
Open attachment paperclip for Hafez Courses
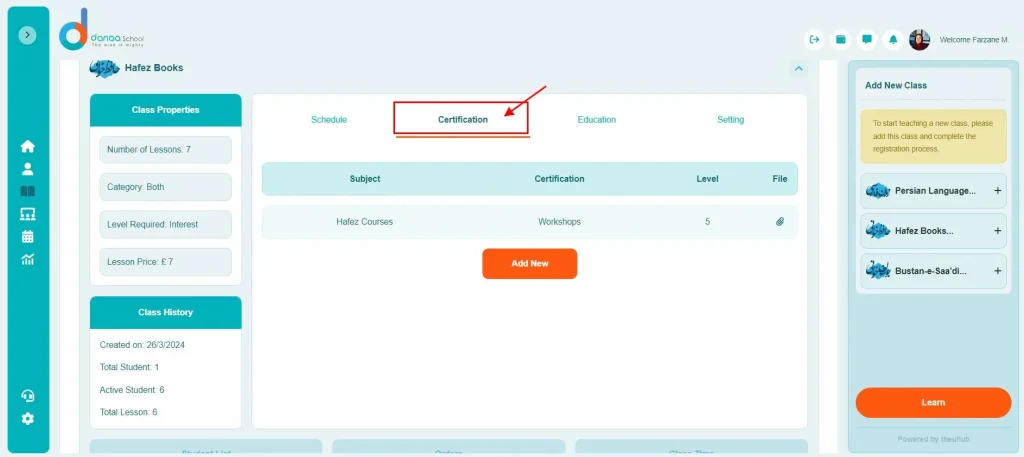click(780, 222)
